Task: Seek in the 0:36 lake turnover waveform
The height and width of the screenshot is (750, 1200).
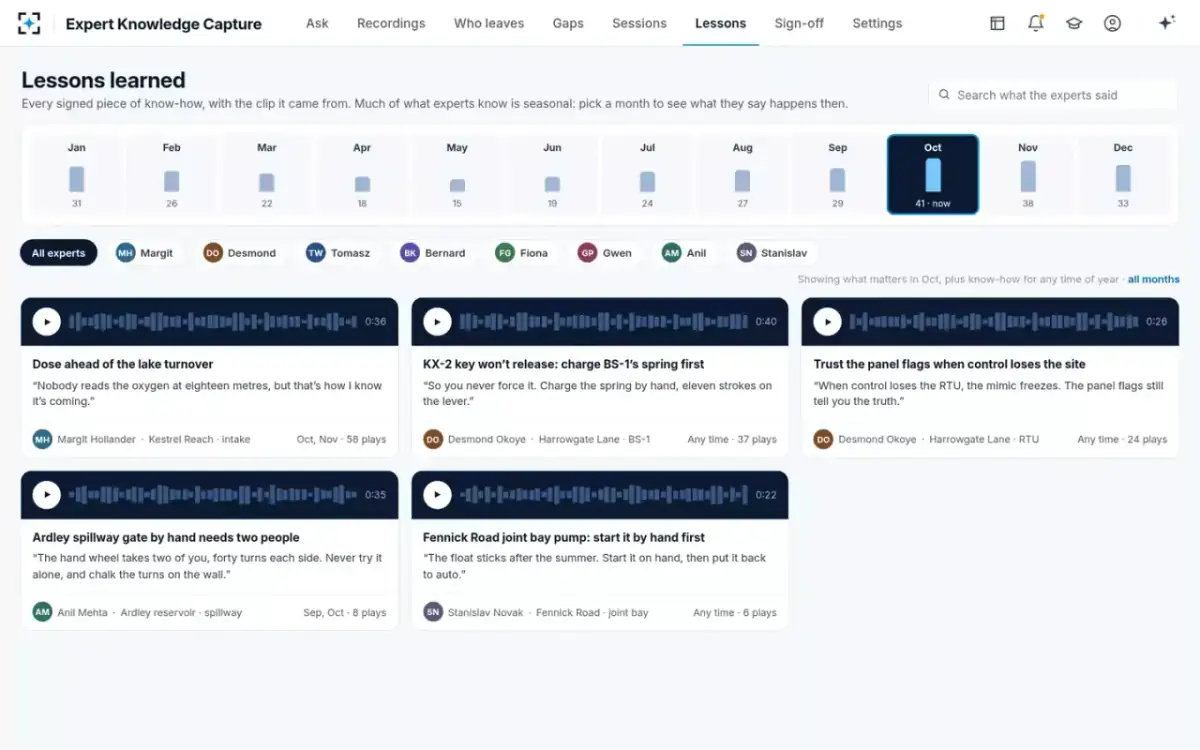Action: (x=213, y=322)
